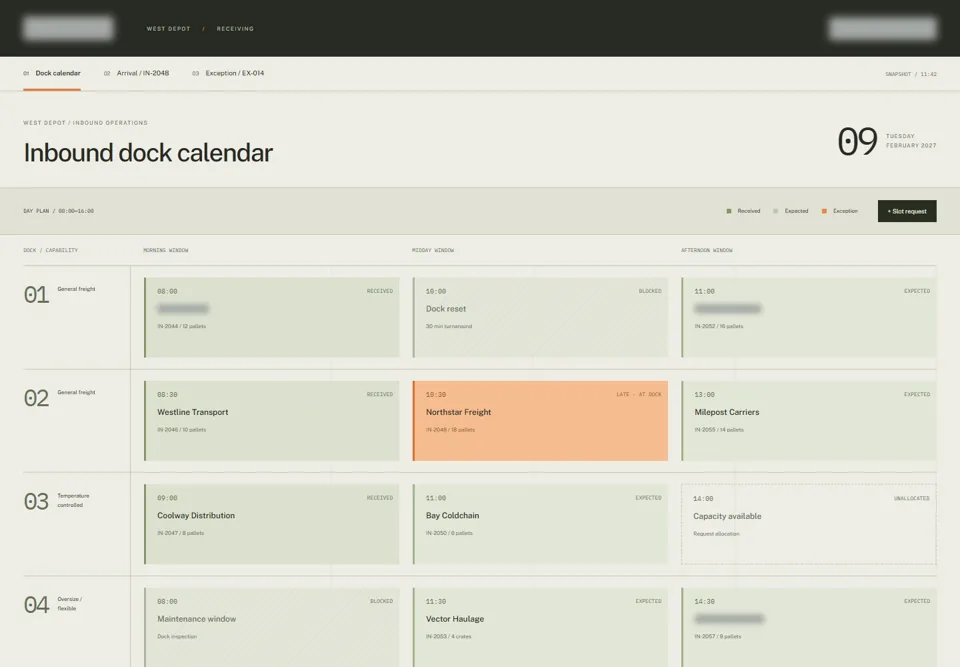Select the Bay Coldchain 11:00 slot
This screenshot has width=960, height=667.
tap(540, 524)
